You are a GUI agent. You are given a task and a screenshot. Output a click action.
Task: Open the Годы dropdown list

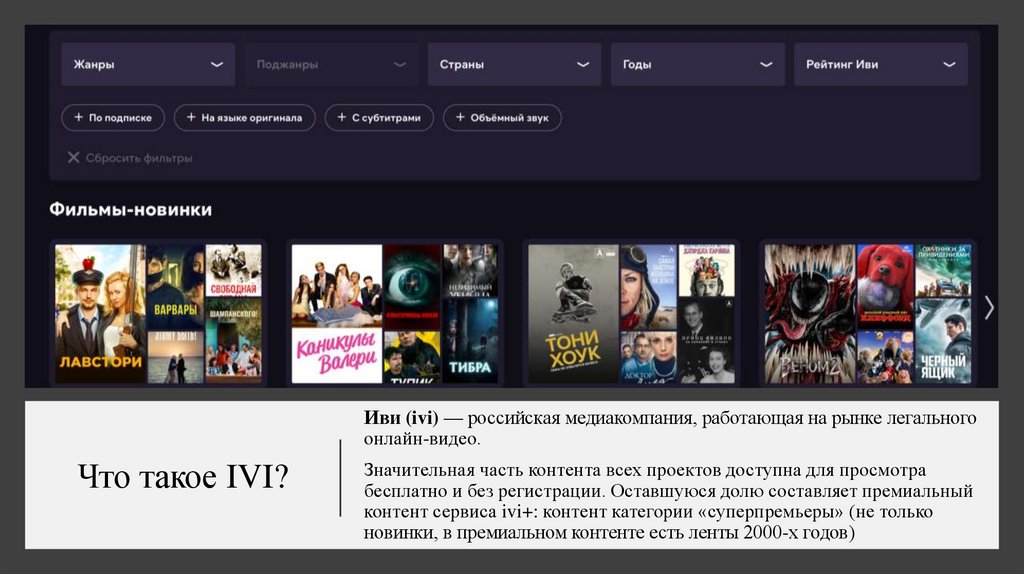[697, 64]
